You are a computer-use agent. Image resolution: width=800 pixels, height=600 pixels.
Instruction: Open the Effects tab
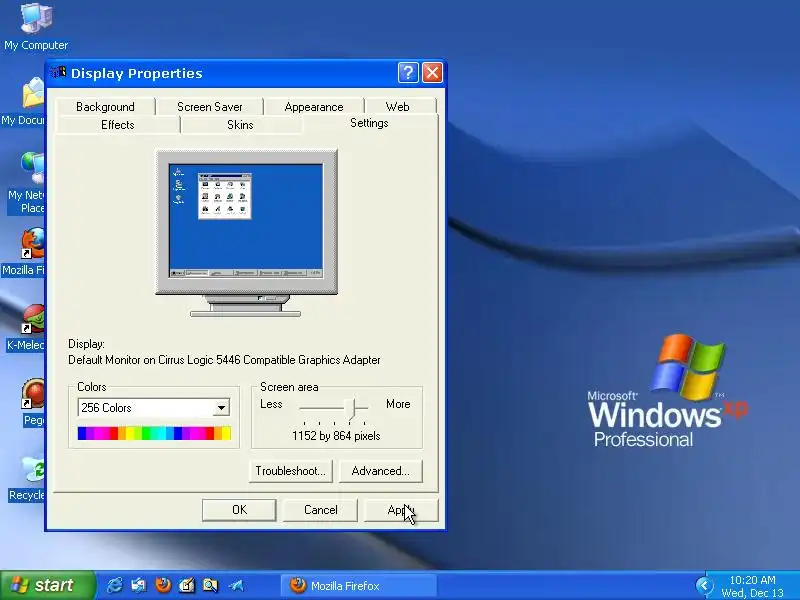pyautogui.click(x=118, y=125)
